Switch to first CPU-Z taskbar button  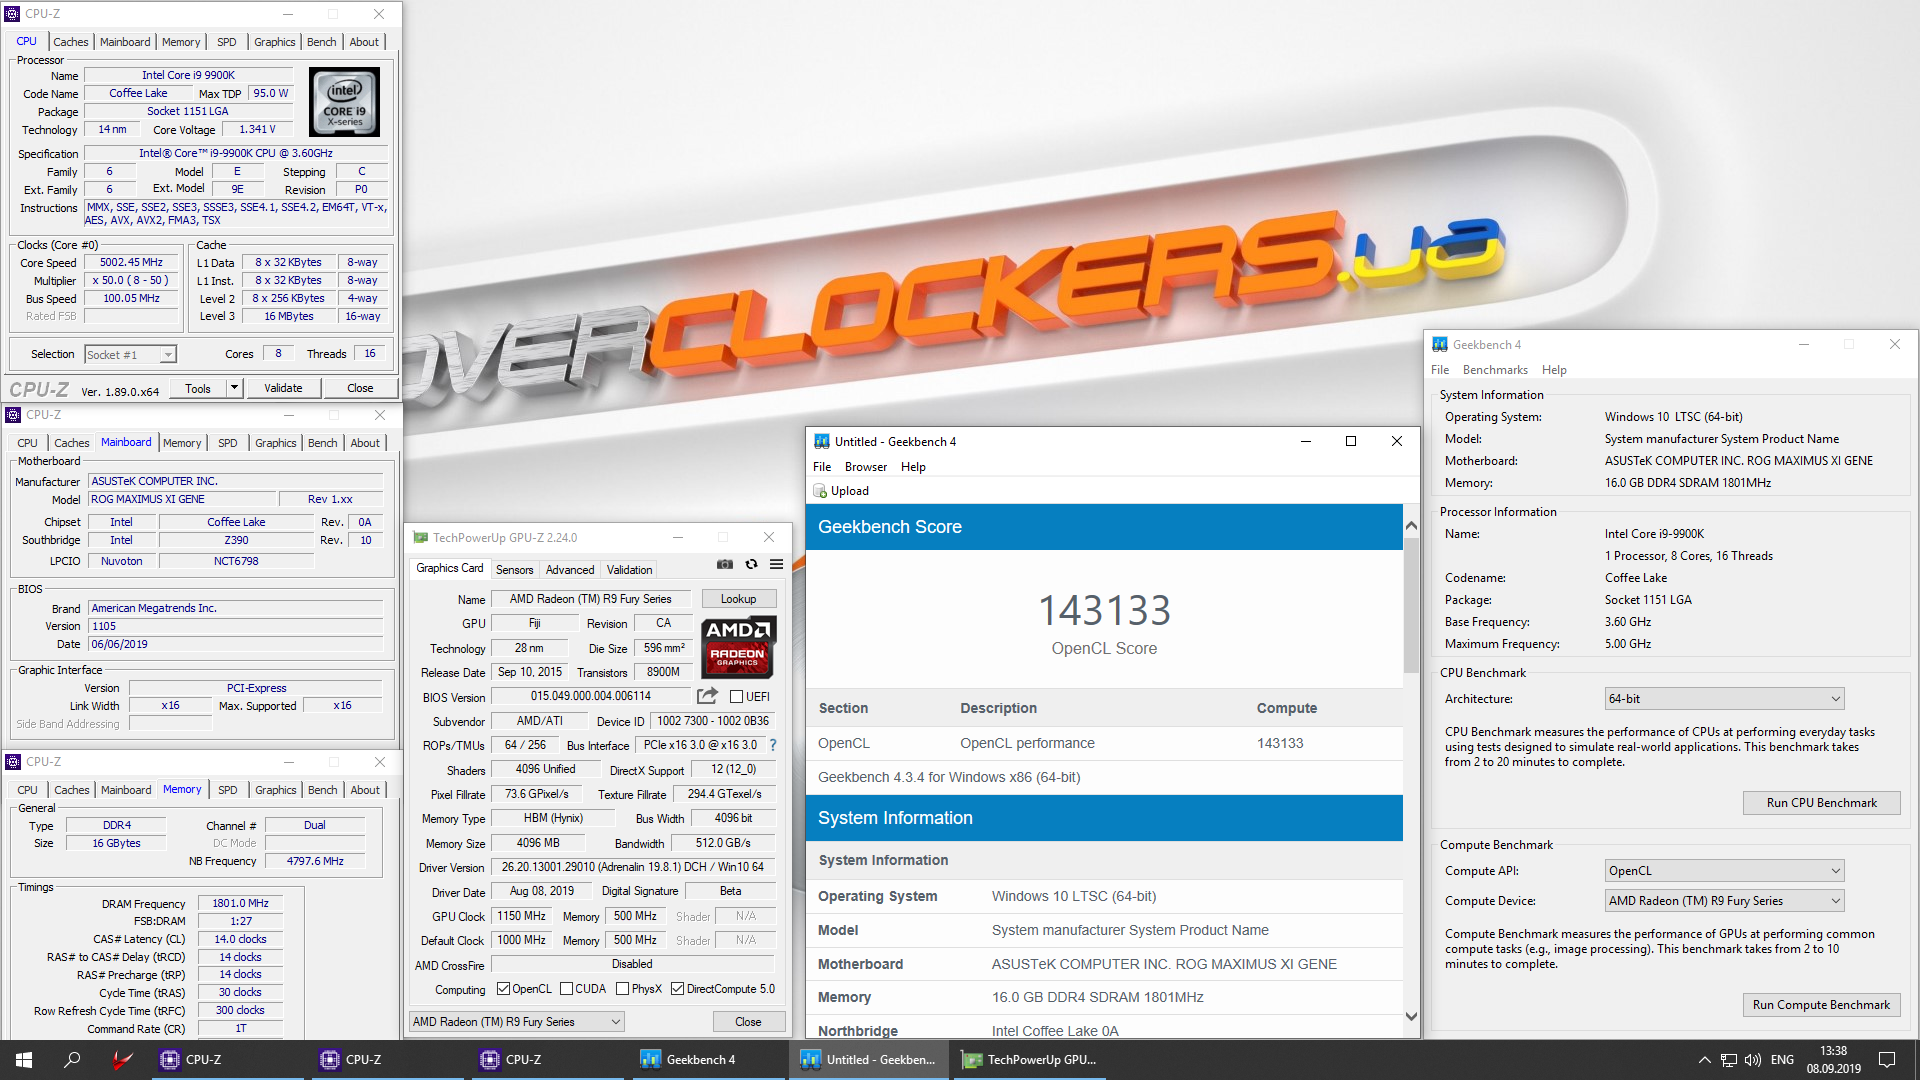point(230,1060)
